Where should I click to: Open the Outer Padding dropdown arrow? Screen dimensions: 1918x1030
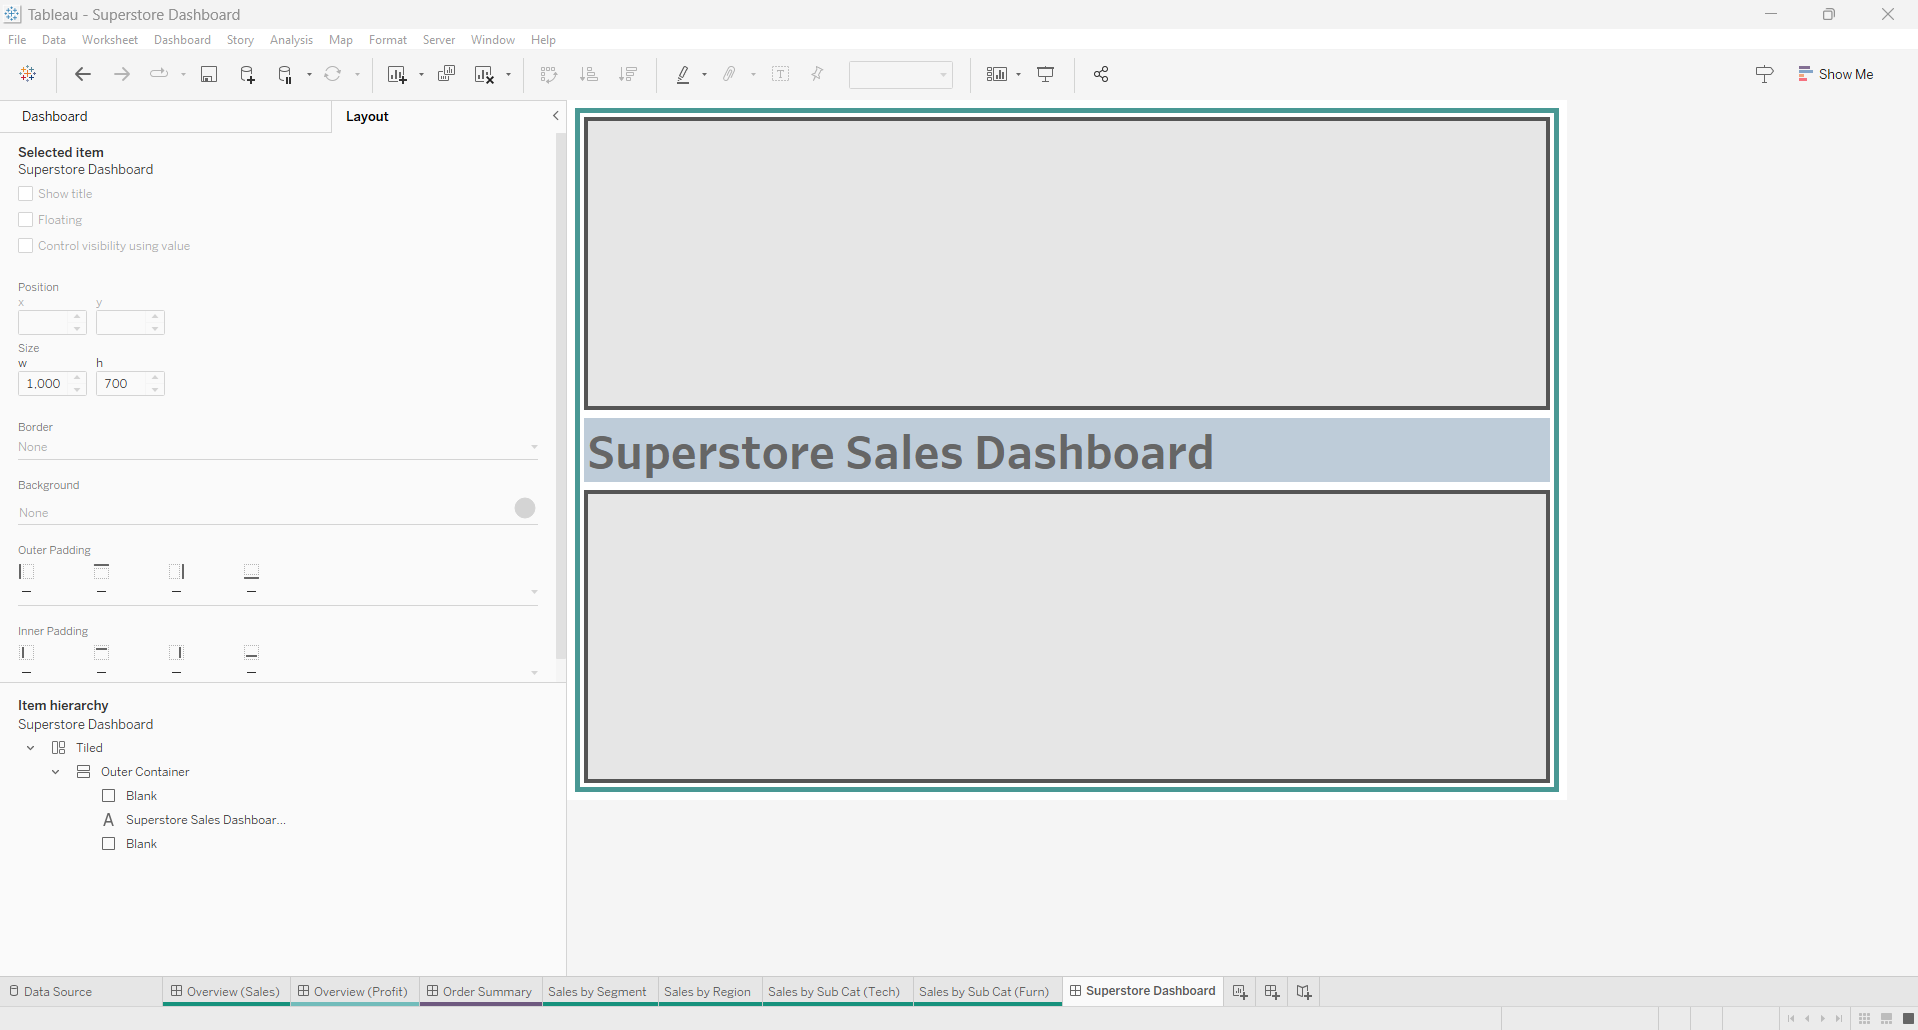pos(534,592)
